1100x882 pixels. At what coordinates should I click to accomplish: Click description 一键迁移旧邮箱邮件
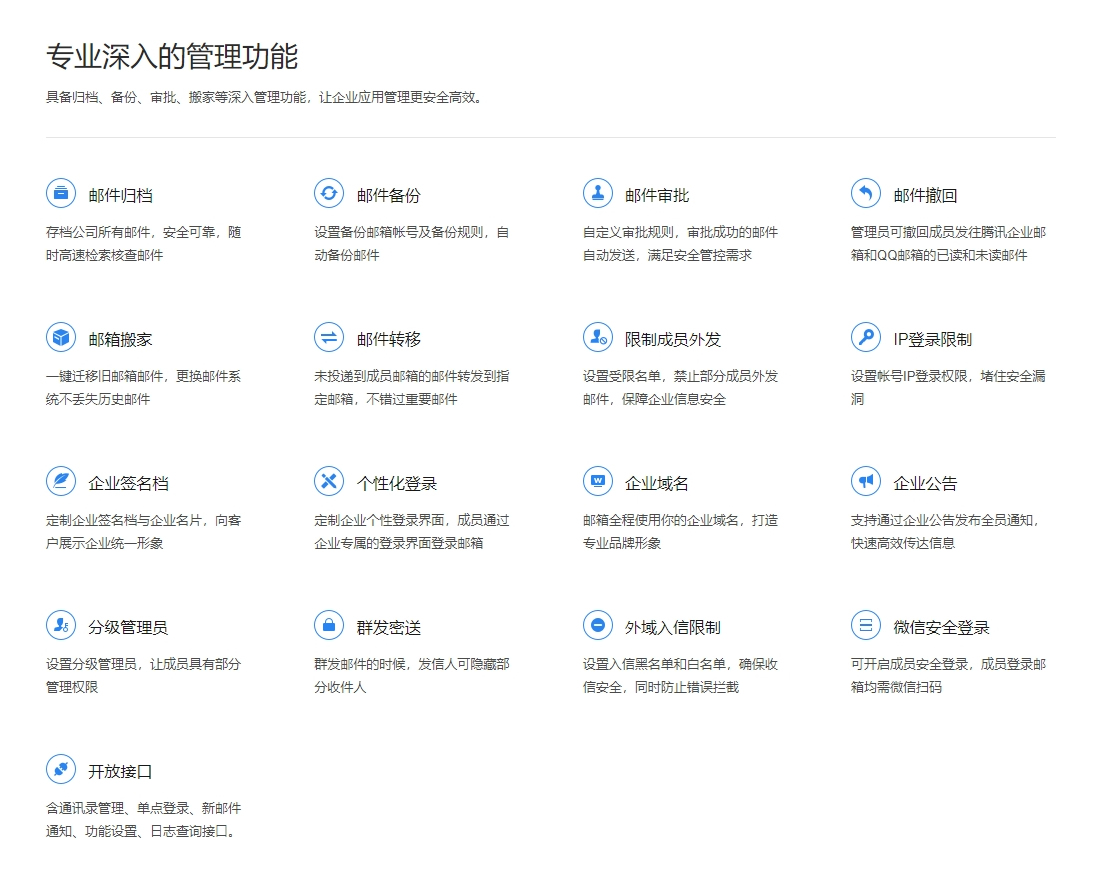point(143,387)
